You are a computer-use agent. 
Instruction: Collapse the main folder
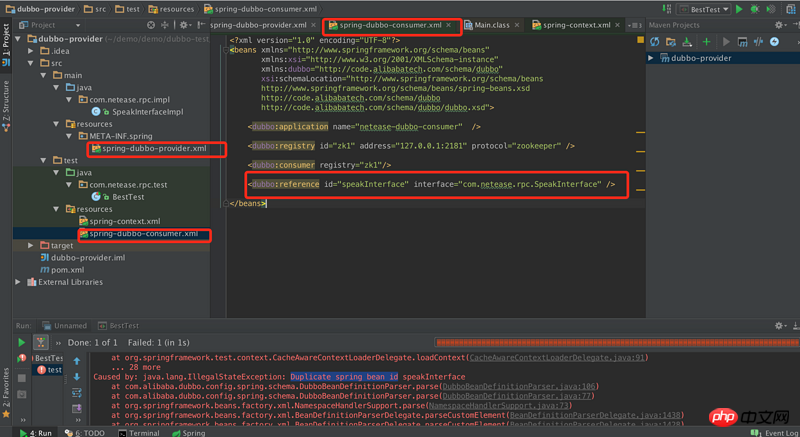pyautogui.click(x=43, y=75)
